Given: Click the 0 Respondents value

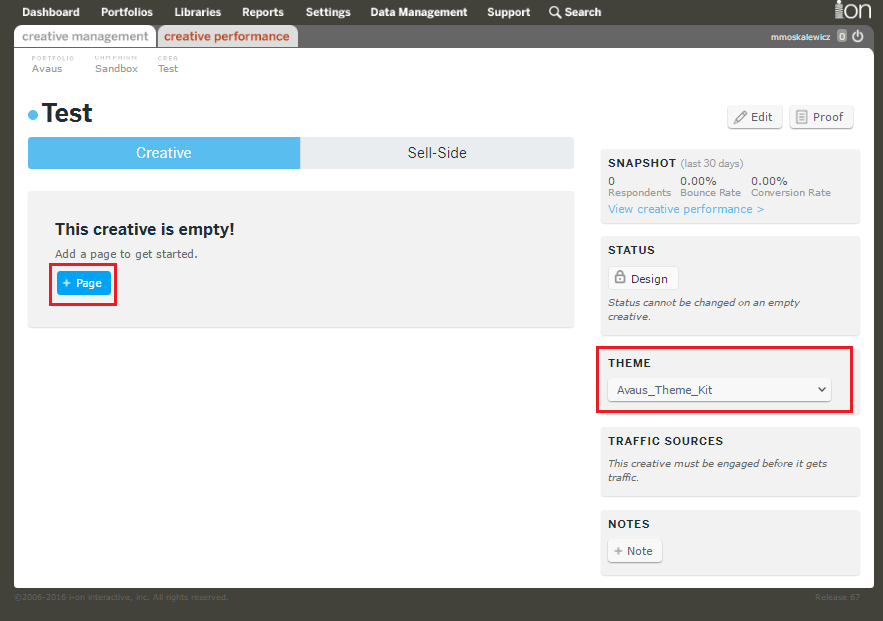Looking at the screenshot, I should [x=612, y=181].
